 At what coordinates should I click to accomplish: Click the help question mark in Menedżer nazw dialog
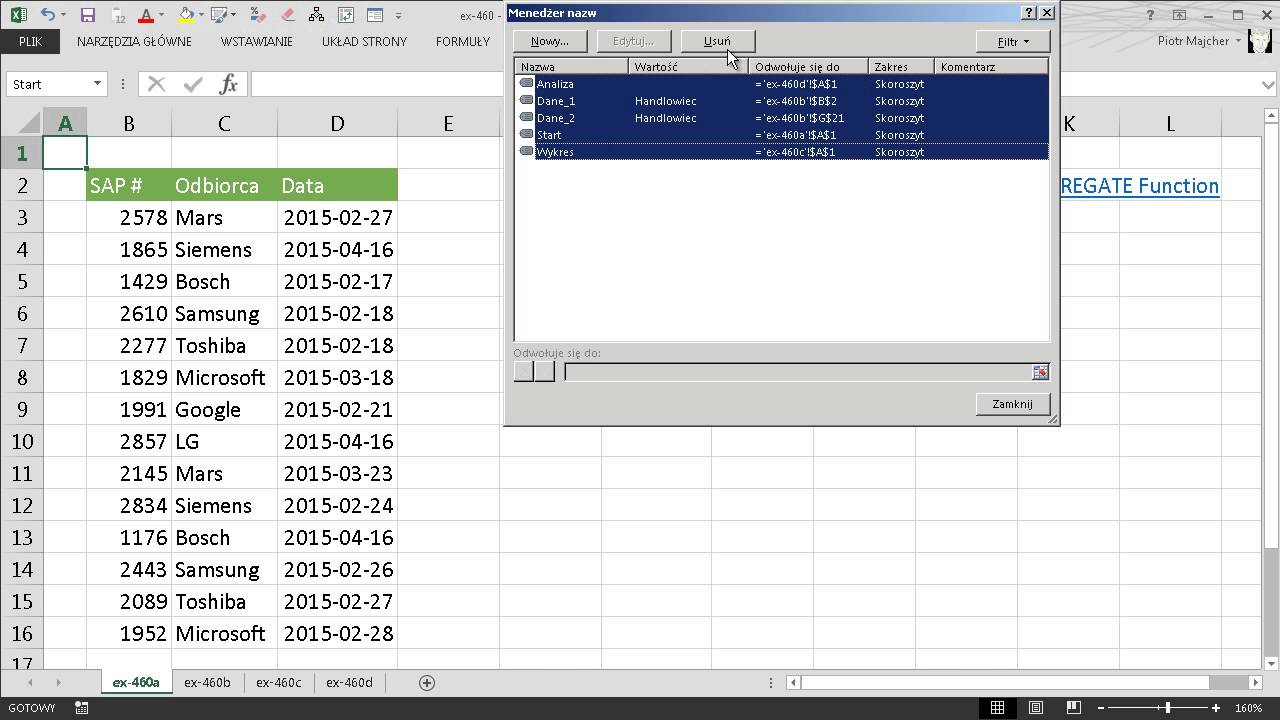tap(1029, 13)
